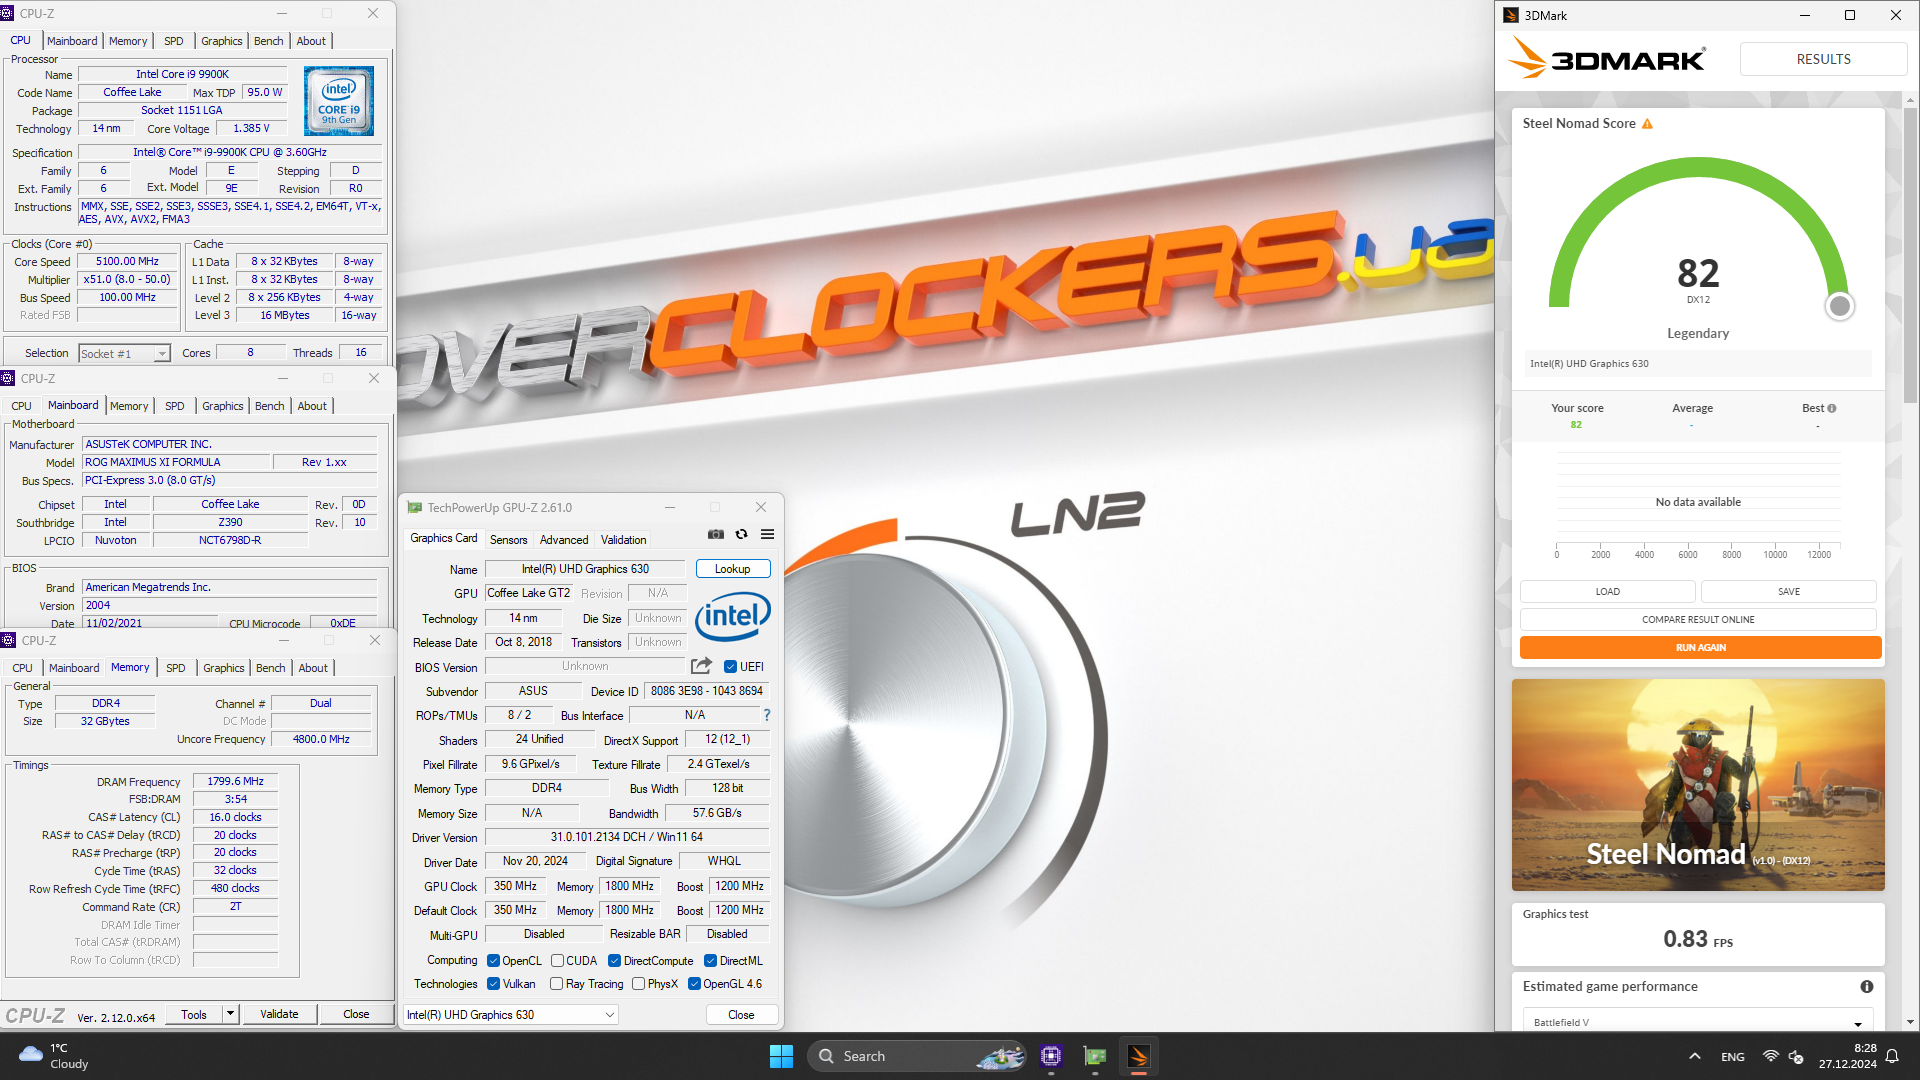Click the Steel Nomad score warning icon
Image resolution: width=1920 pixels, height=1080 pixels.
(x=1647, y=124)
